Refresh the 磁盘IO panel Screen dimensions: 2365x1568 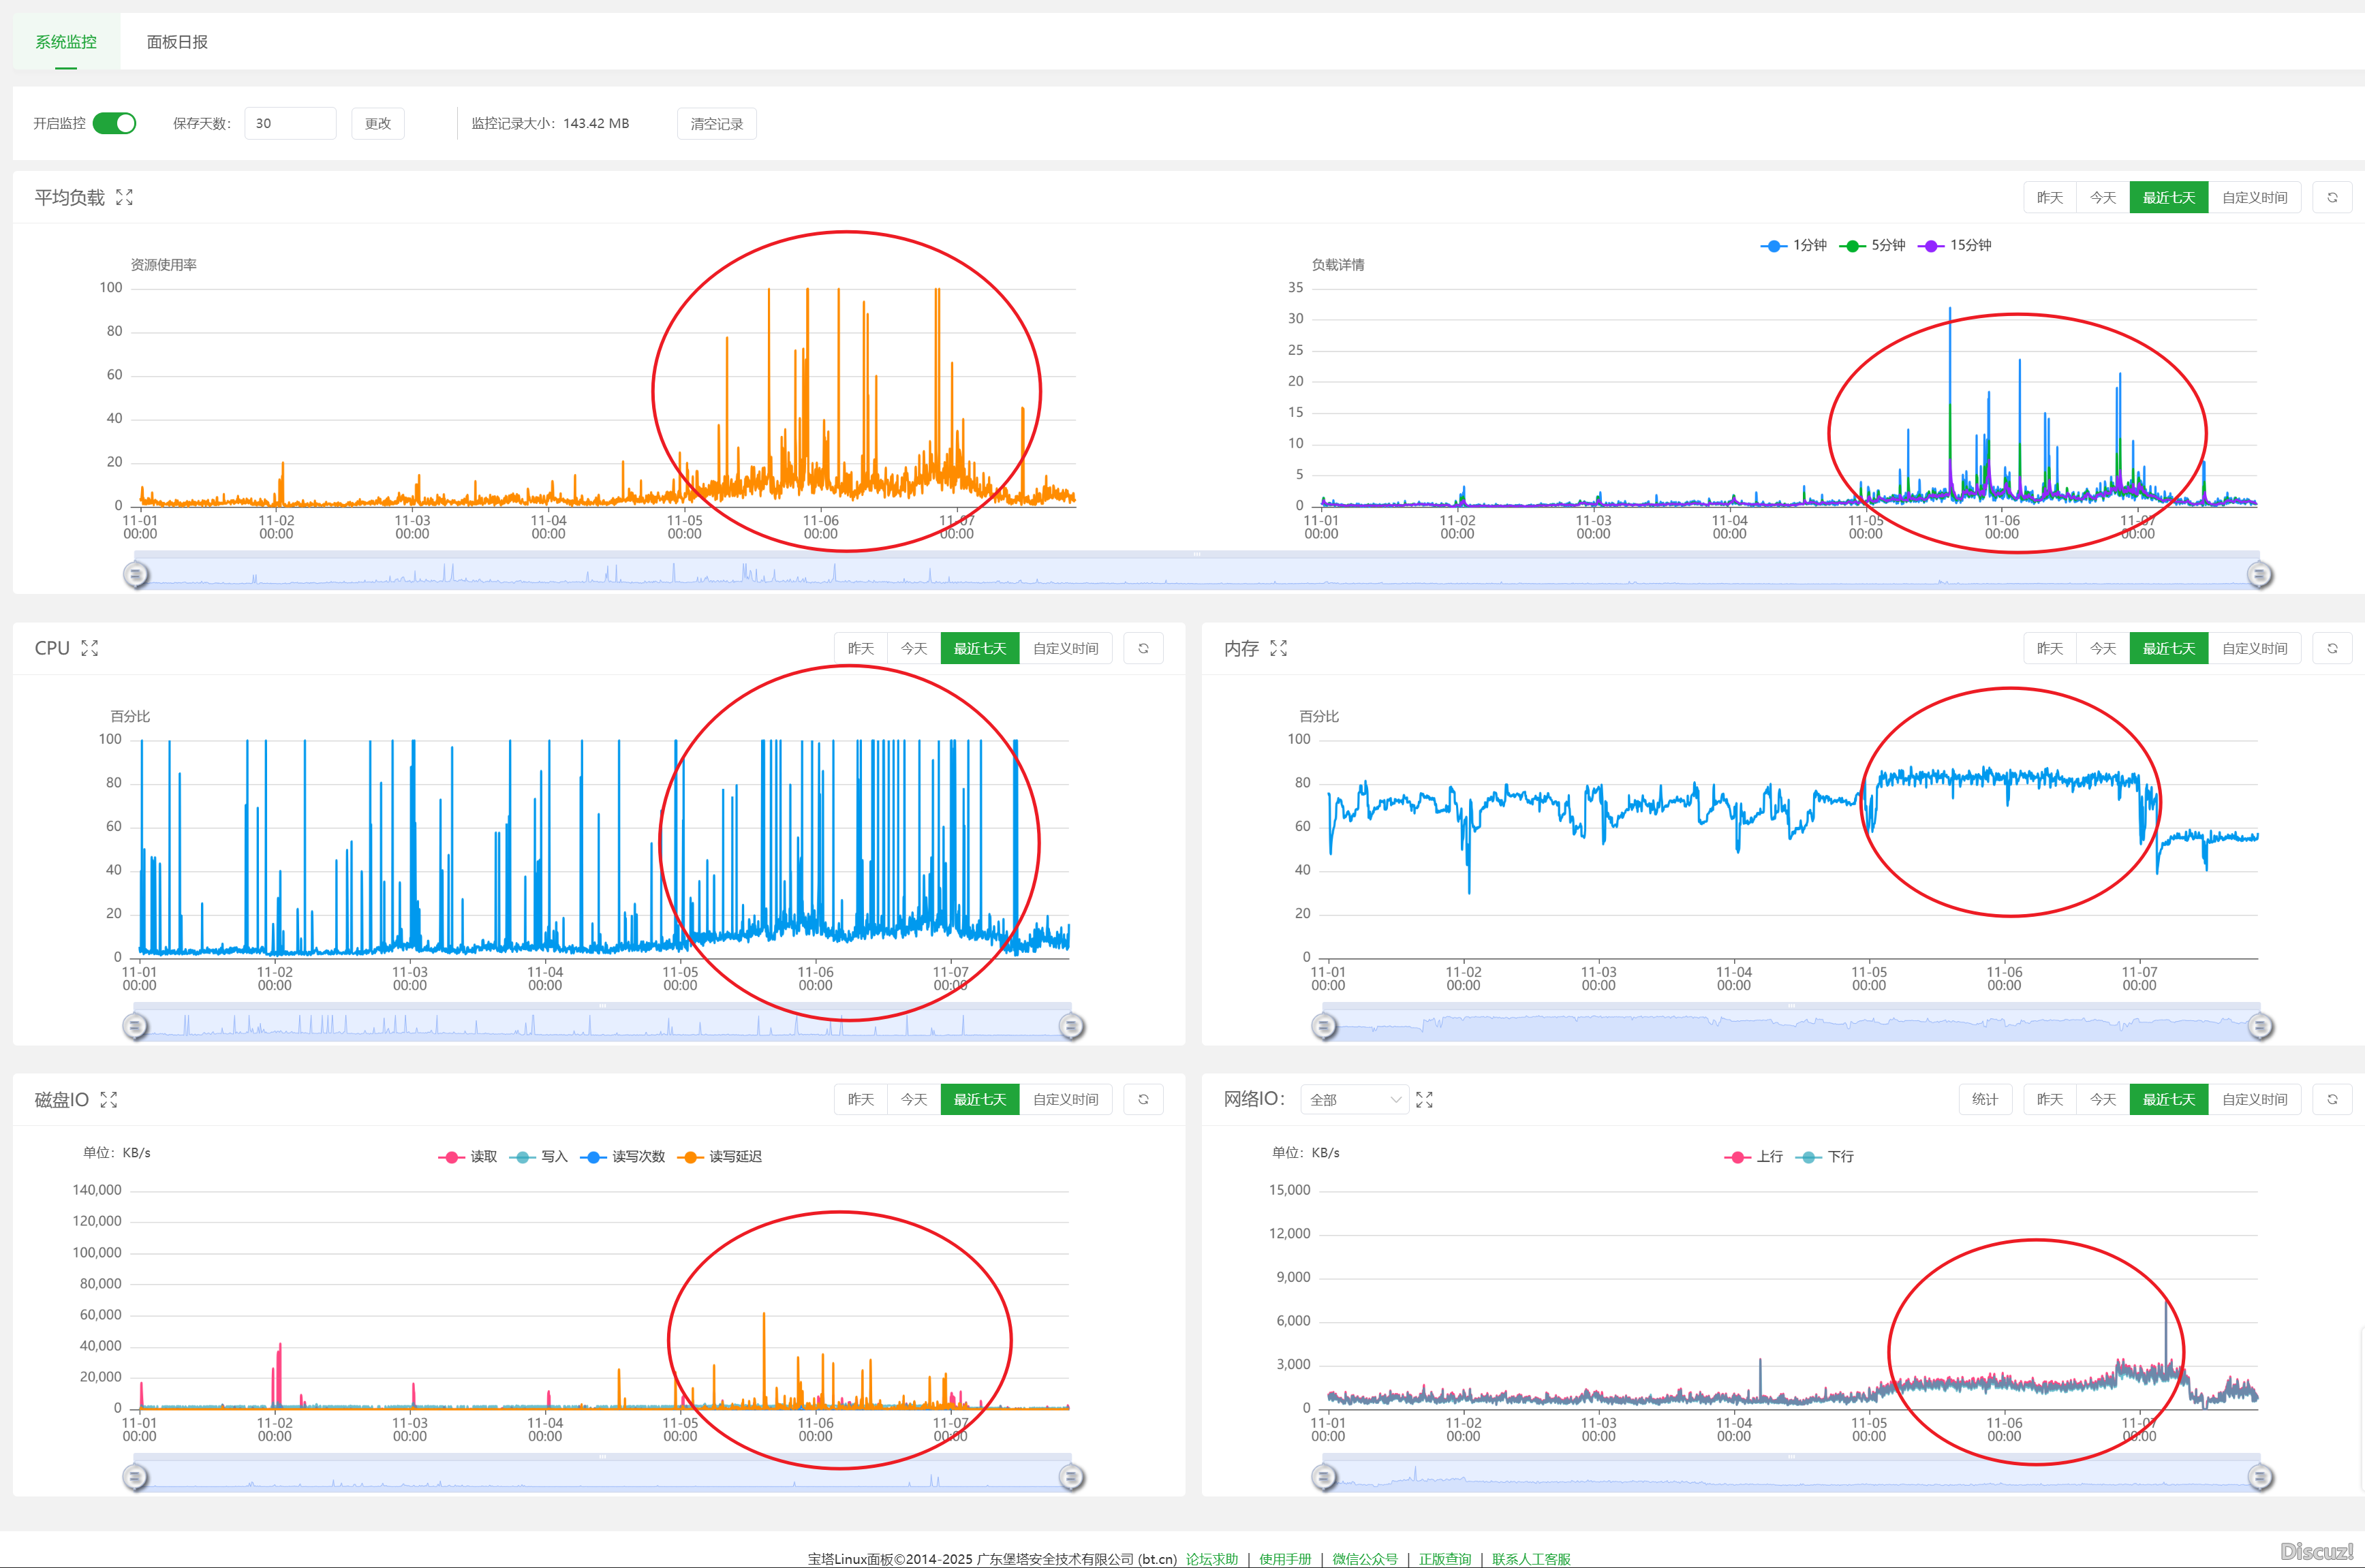point(1143,1099)
